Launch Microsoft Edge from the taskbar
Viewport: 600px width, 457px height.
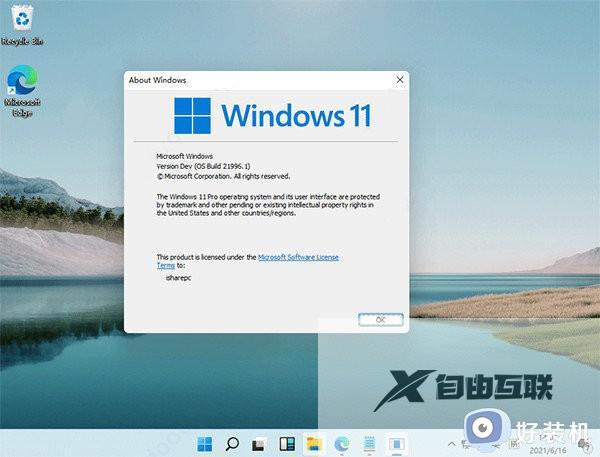click(342, 444)
